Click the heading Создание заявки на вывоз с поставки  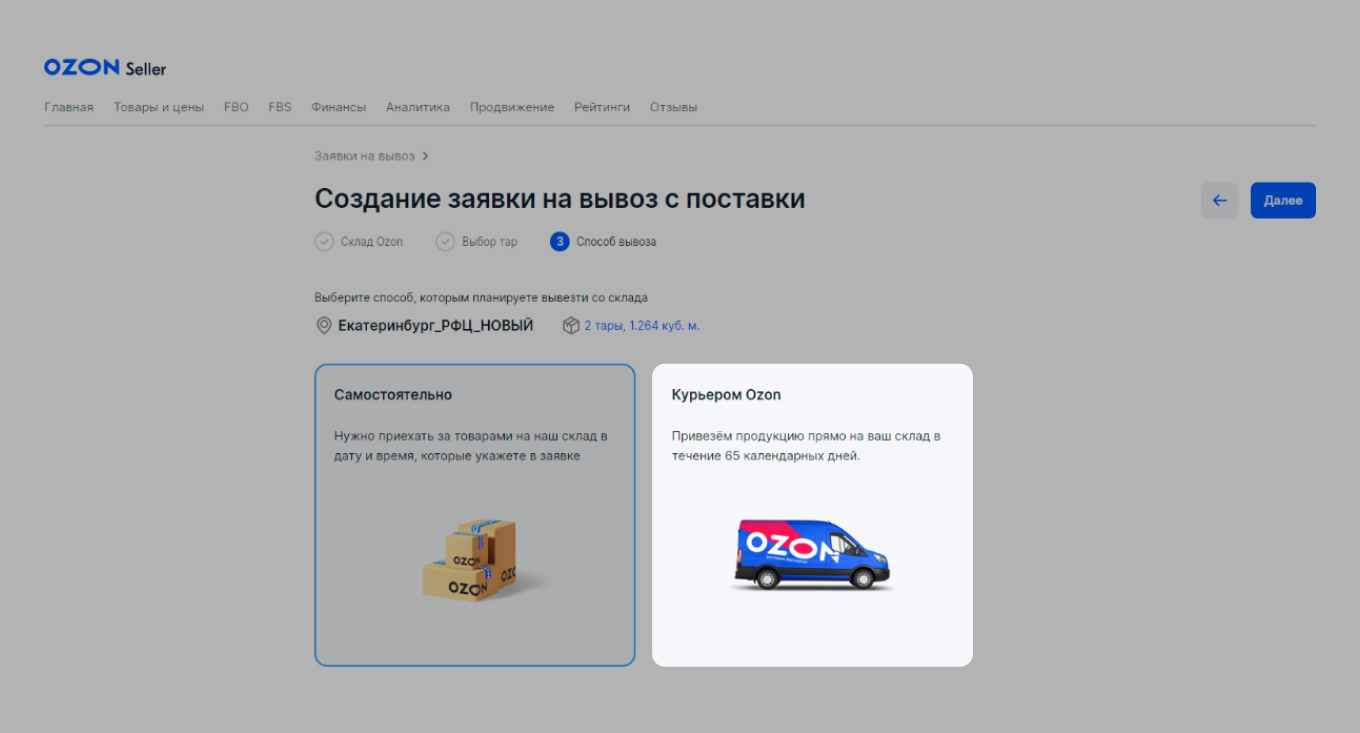[x=560, y=199]
